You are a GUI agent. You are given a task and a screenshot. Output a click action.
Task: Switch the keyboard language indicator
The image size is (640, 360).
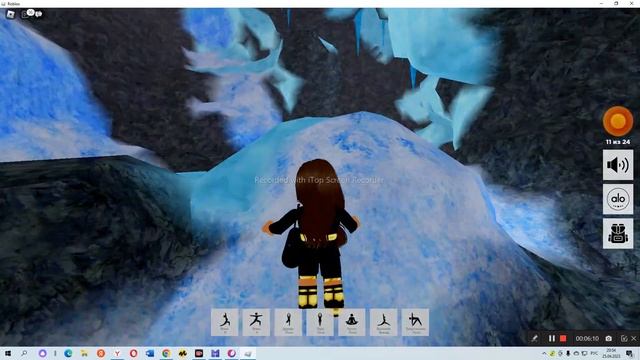click(x=594, y=353)
